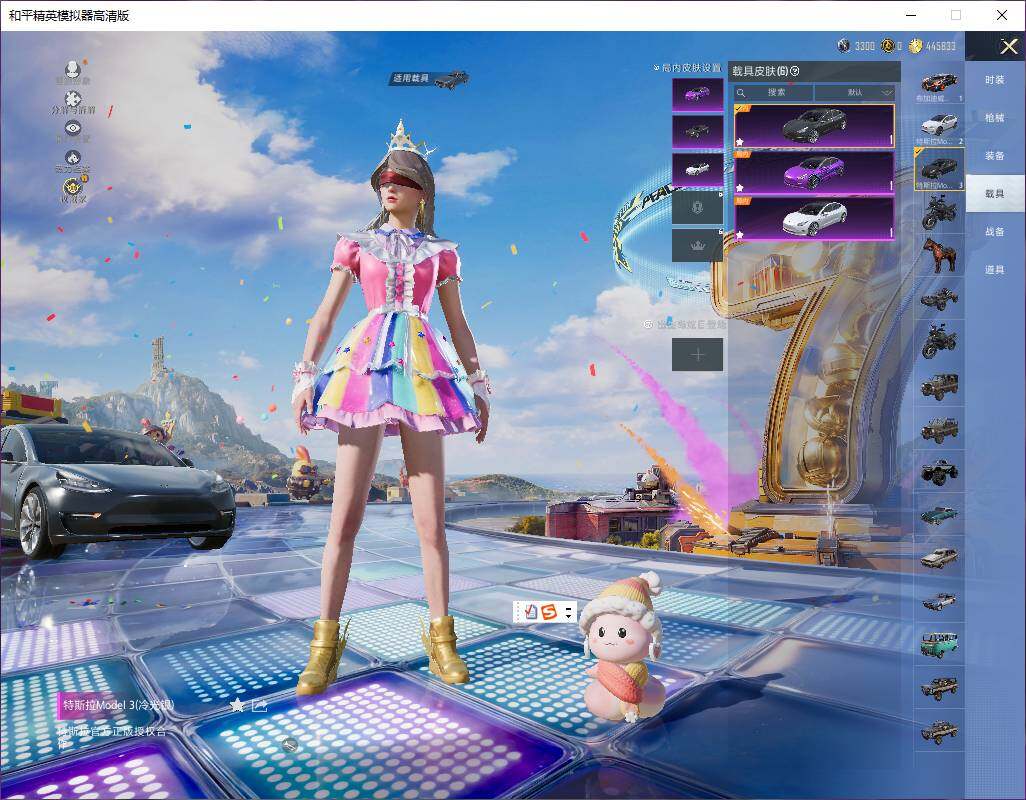The image size is (1026, 800).
Task: Add an item with the plus slot
Action: [x=698, y=355]
